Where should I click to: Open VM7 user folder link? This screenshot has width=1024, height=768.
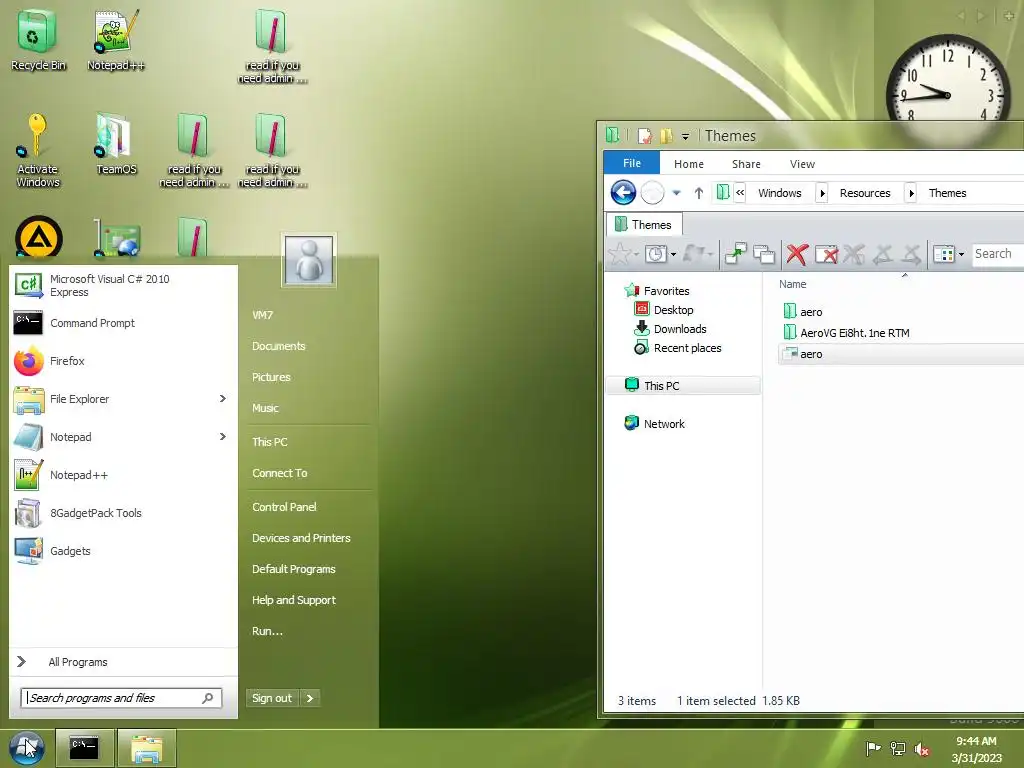pos(263,315)
